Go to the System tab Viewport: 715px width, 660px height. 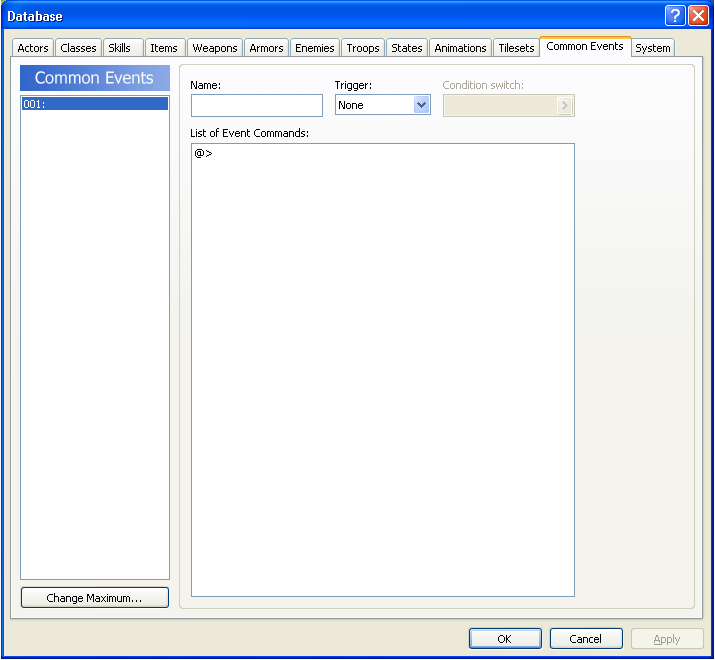(x=653, y=48)
